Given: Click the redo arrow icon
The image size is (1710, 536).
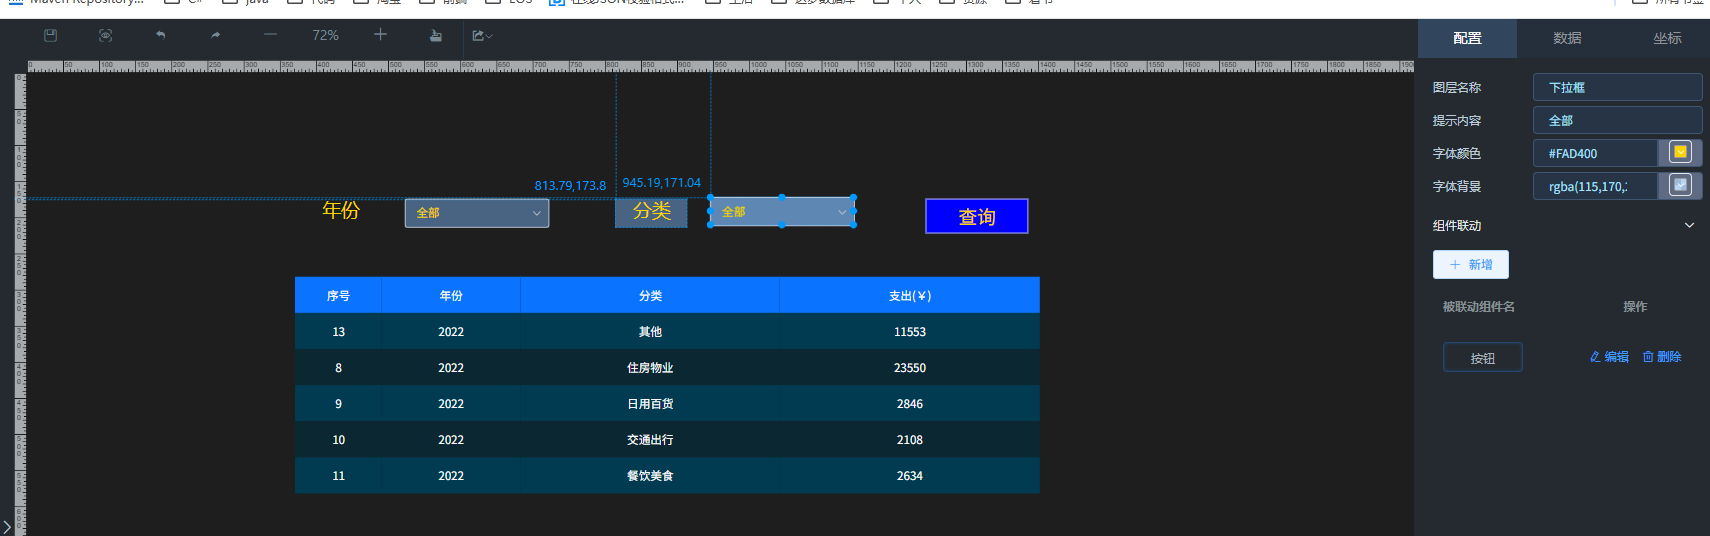Looking at the screenshot, I should coord(215,35).
